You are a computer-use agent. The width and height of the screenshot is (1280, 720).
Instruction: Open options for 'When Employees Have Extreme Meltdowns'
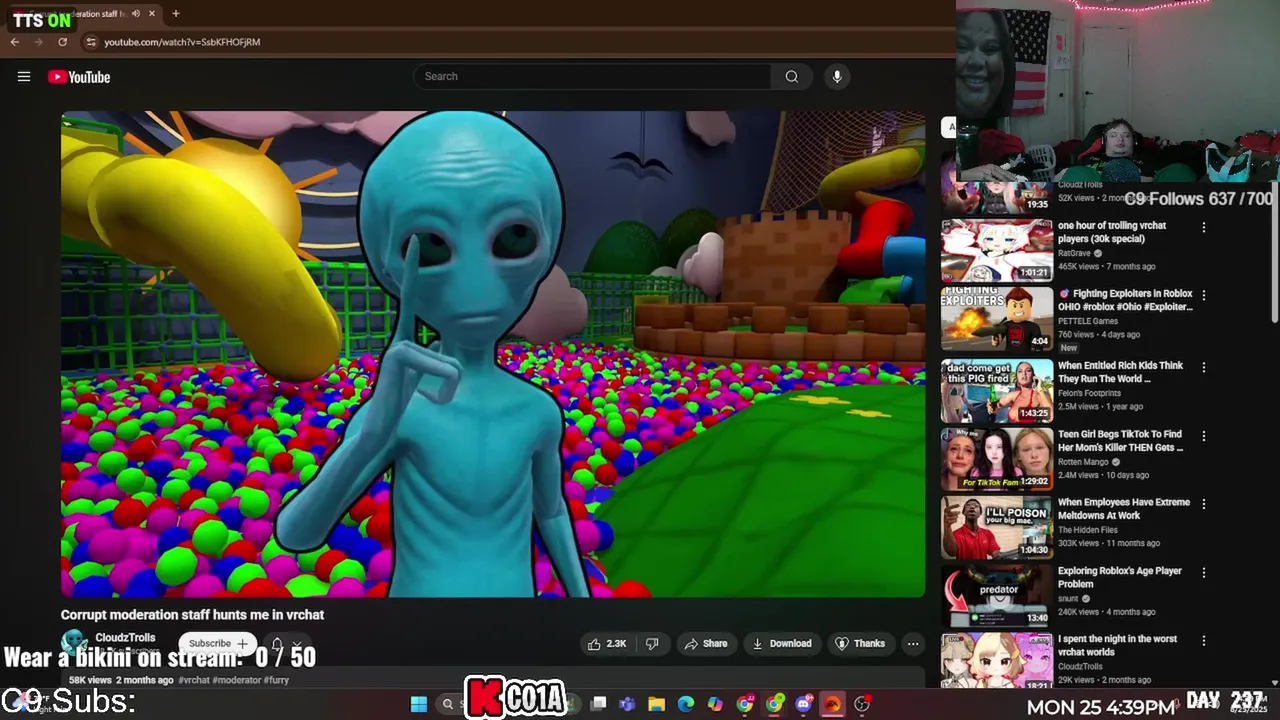(x=1204, y=504)
